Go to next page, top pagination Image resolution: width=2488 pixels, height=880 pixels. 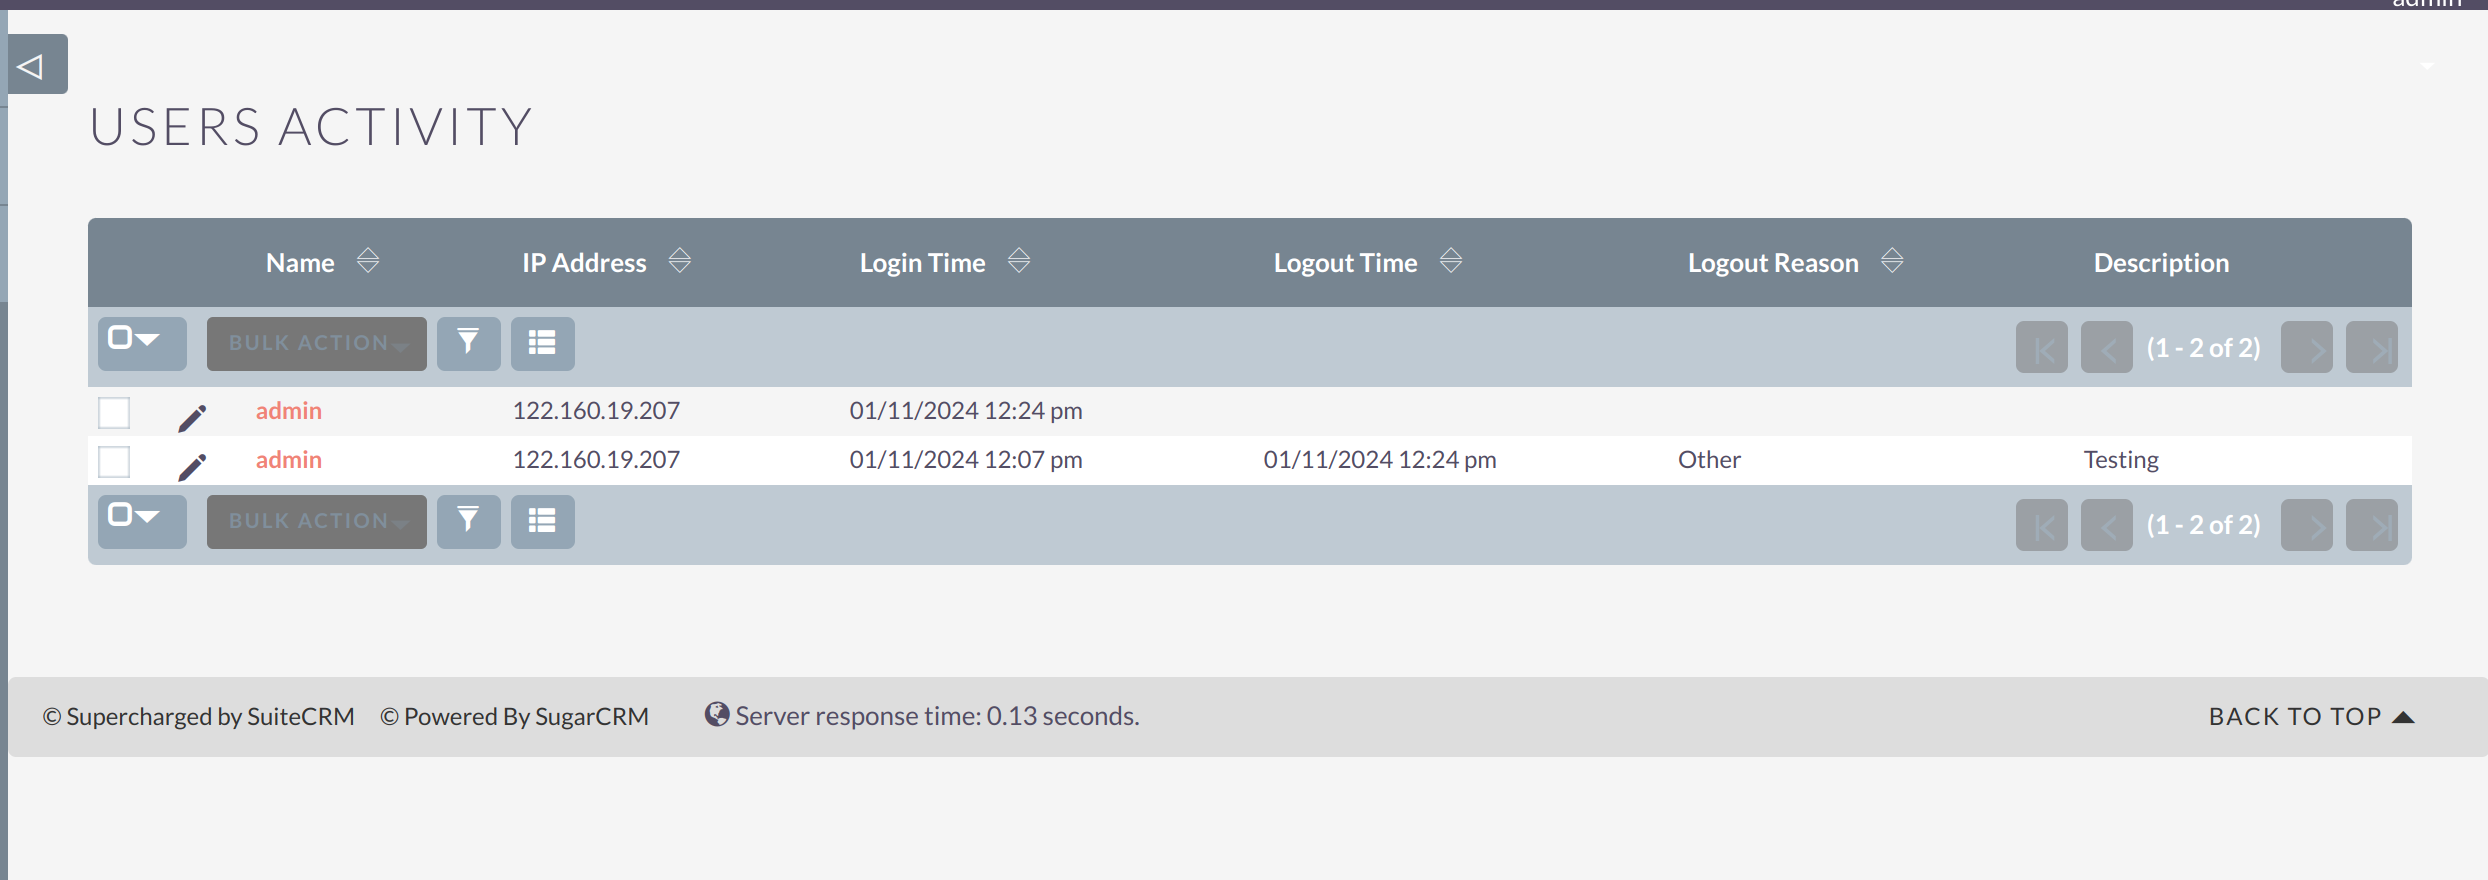2306,348
